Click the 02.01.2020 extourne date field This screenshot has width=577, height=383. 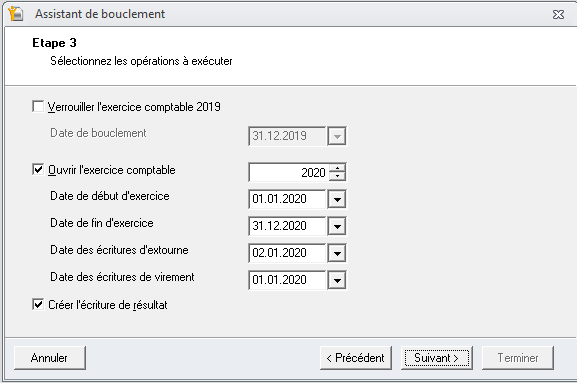point(288,253)
